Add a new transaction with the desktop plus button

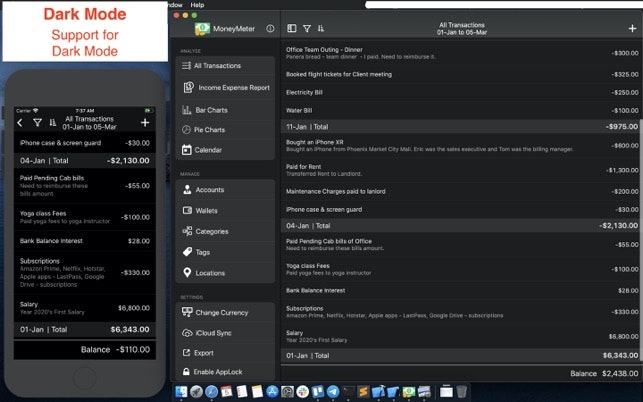point(632,28)
